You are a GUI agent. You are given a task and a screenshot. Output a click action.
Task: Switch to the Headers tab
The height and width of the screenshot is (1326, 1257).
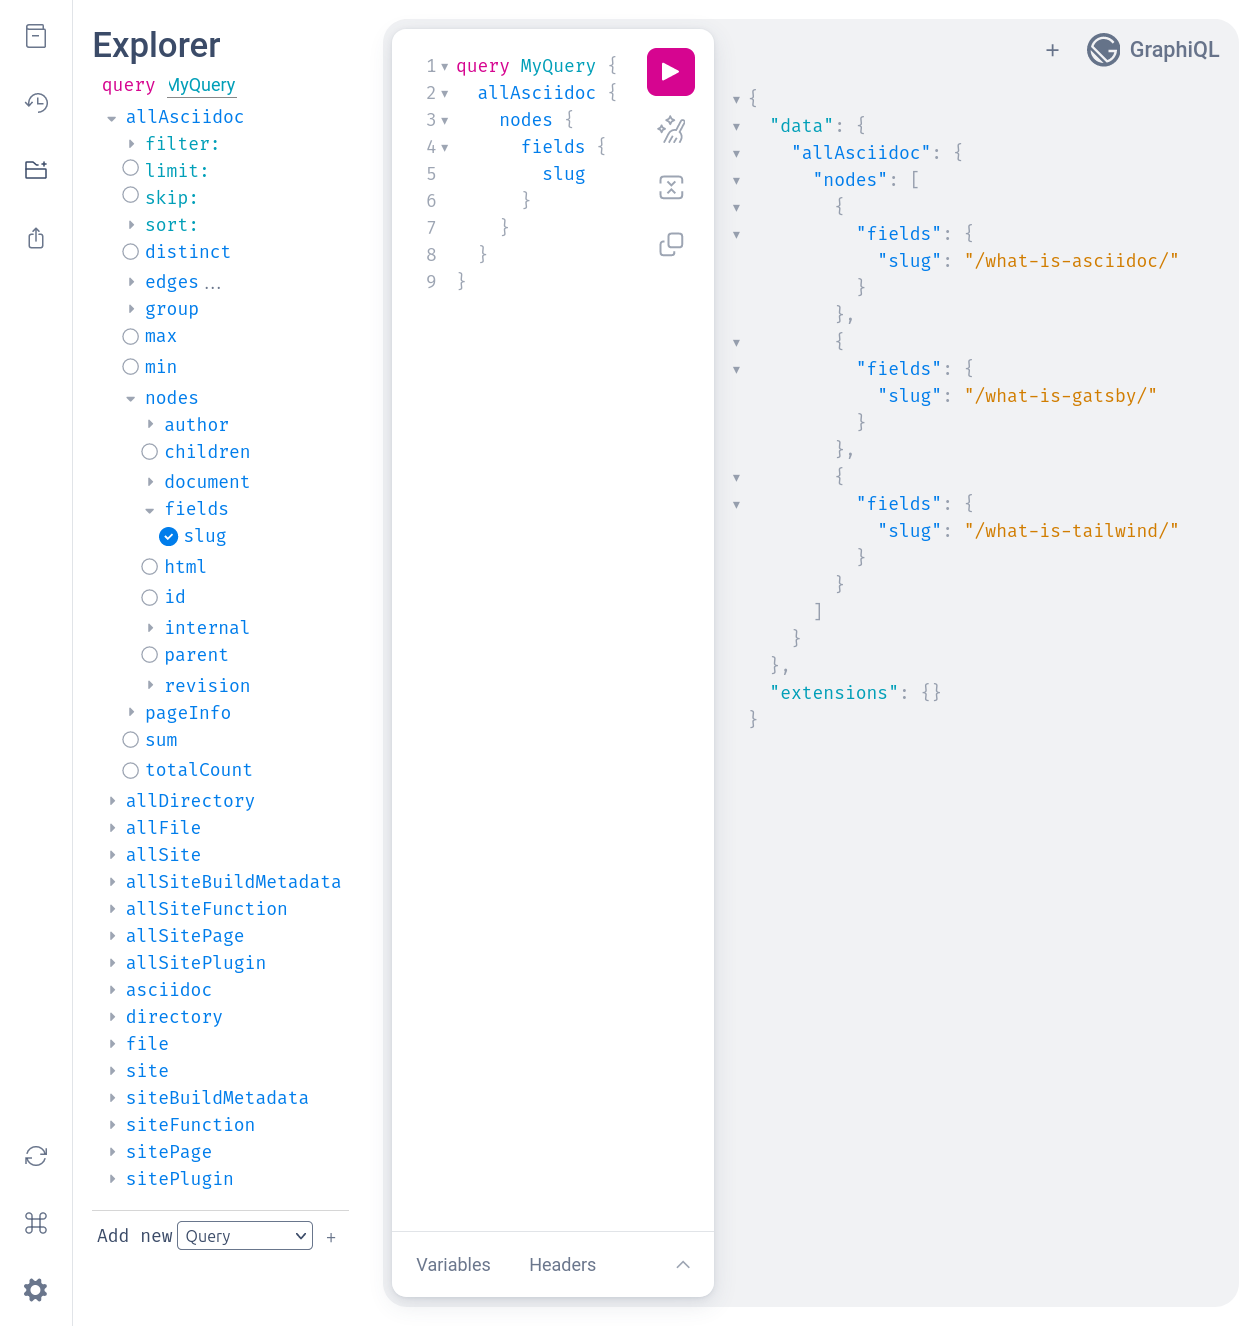[x=562, y=1265]
